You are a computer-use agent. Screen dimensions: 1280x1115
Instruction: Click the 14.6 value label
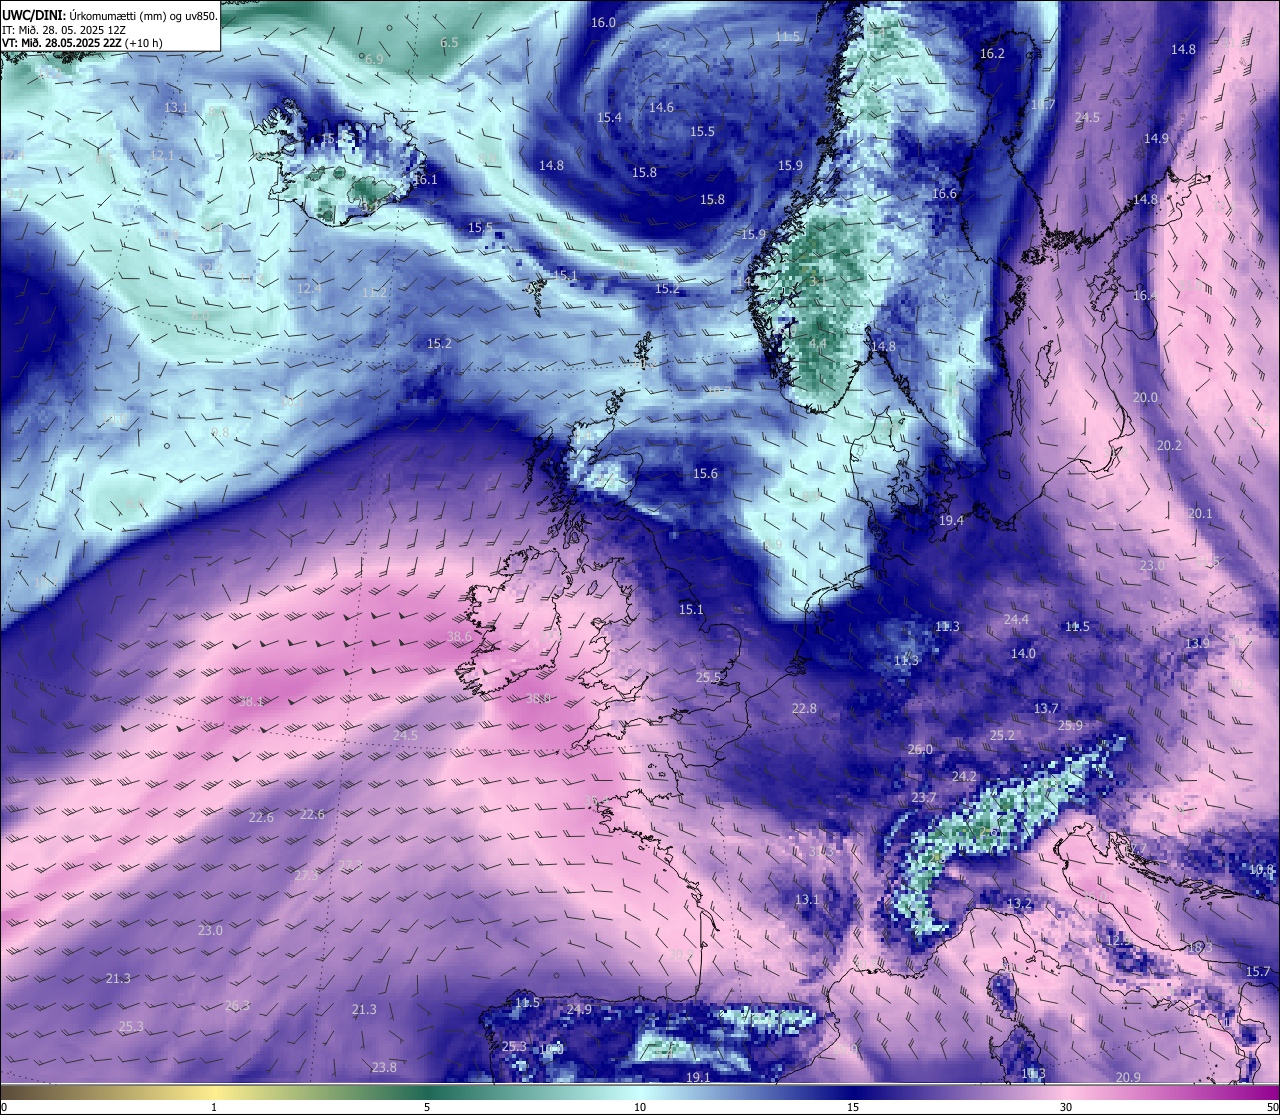point(661,107)
